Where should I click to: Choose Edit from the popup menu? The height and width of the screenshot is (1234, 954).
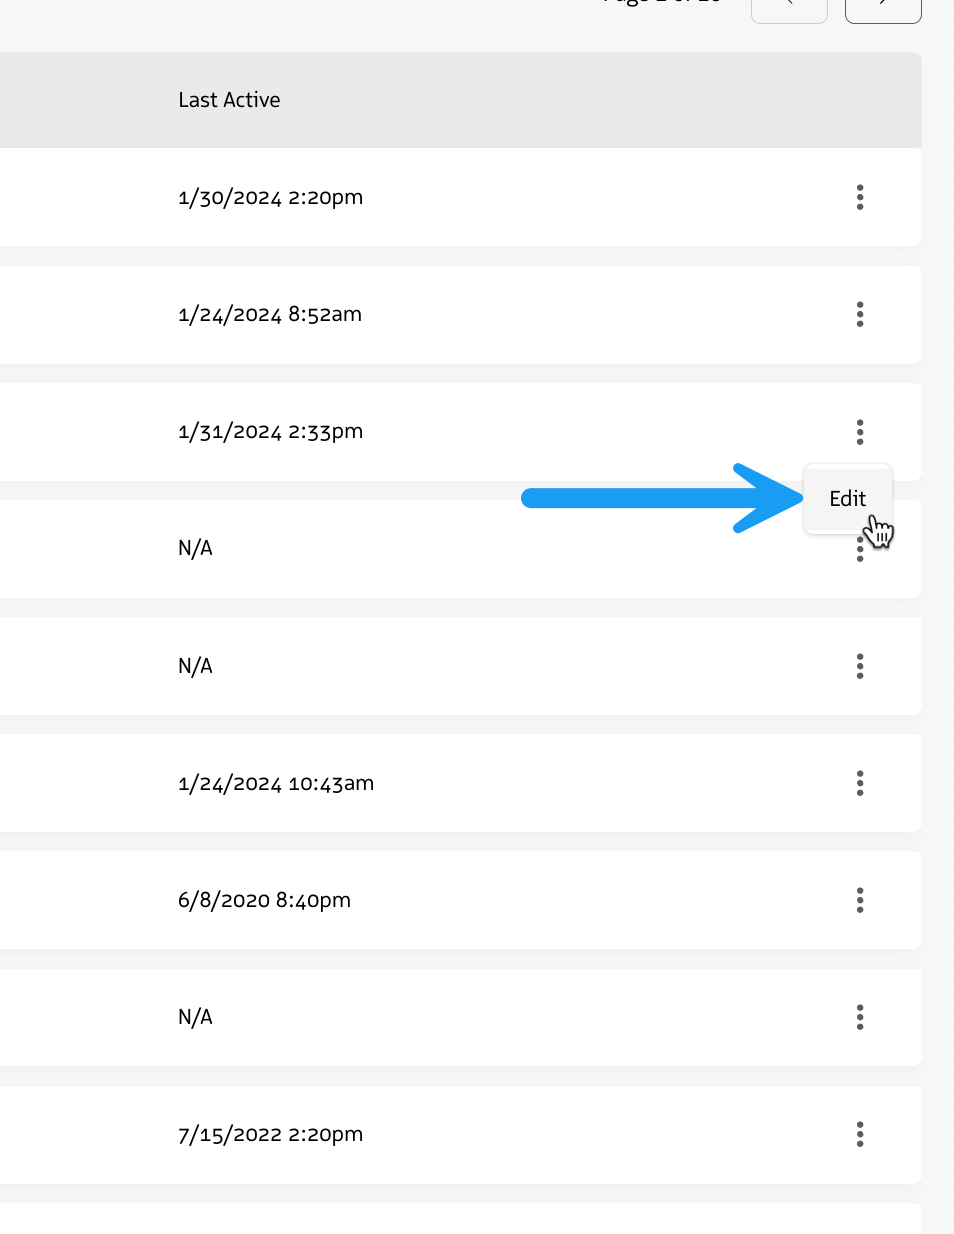click(847, 499)
